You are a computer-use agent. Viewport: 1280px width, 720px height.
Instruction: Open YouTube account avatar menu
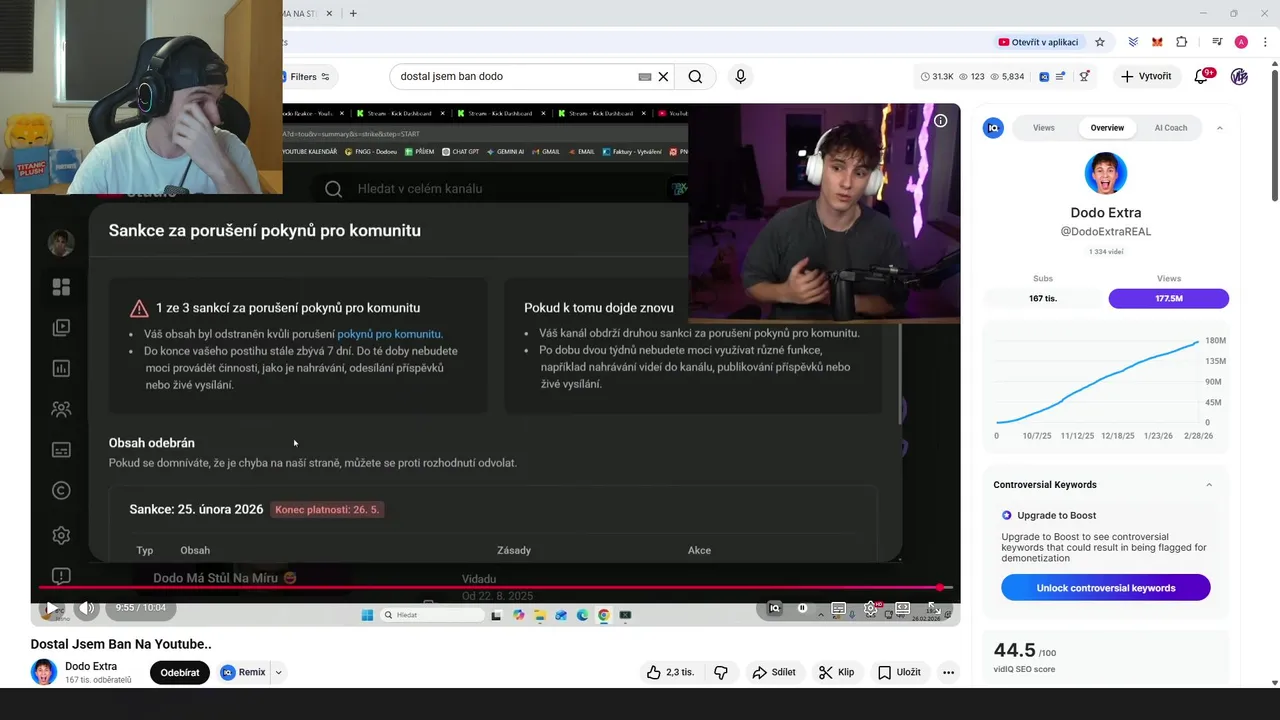[x=1239, y=76]
